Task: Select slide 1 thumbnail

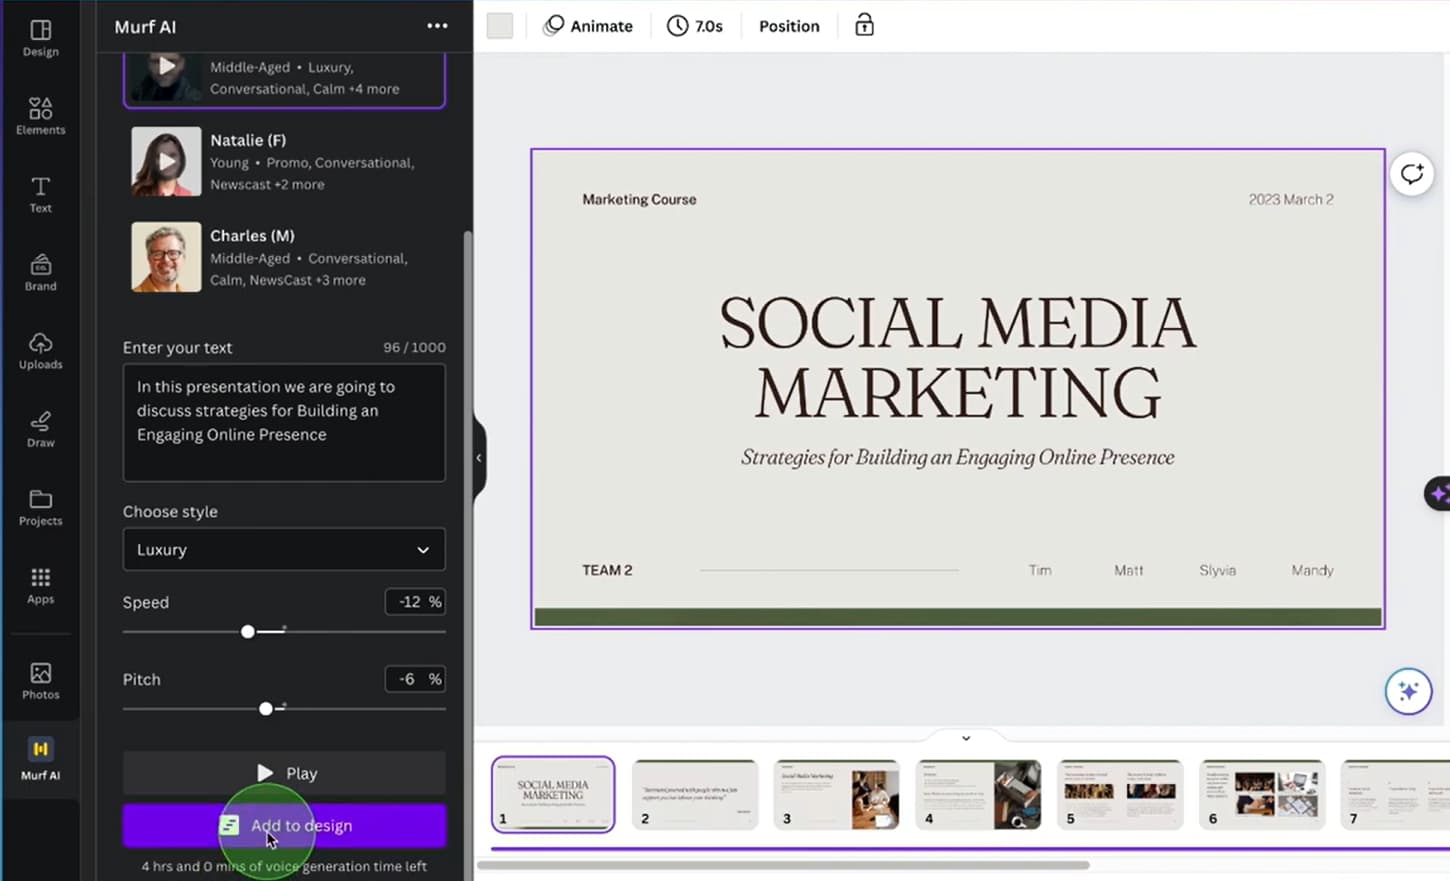Action: click(553, 794)
